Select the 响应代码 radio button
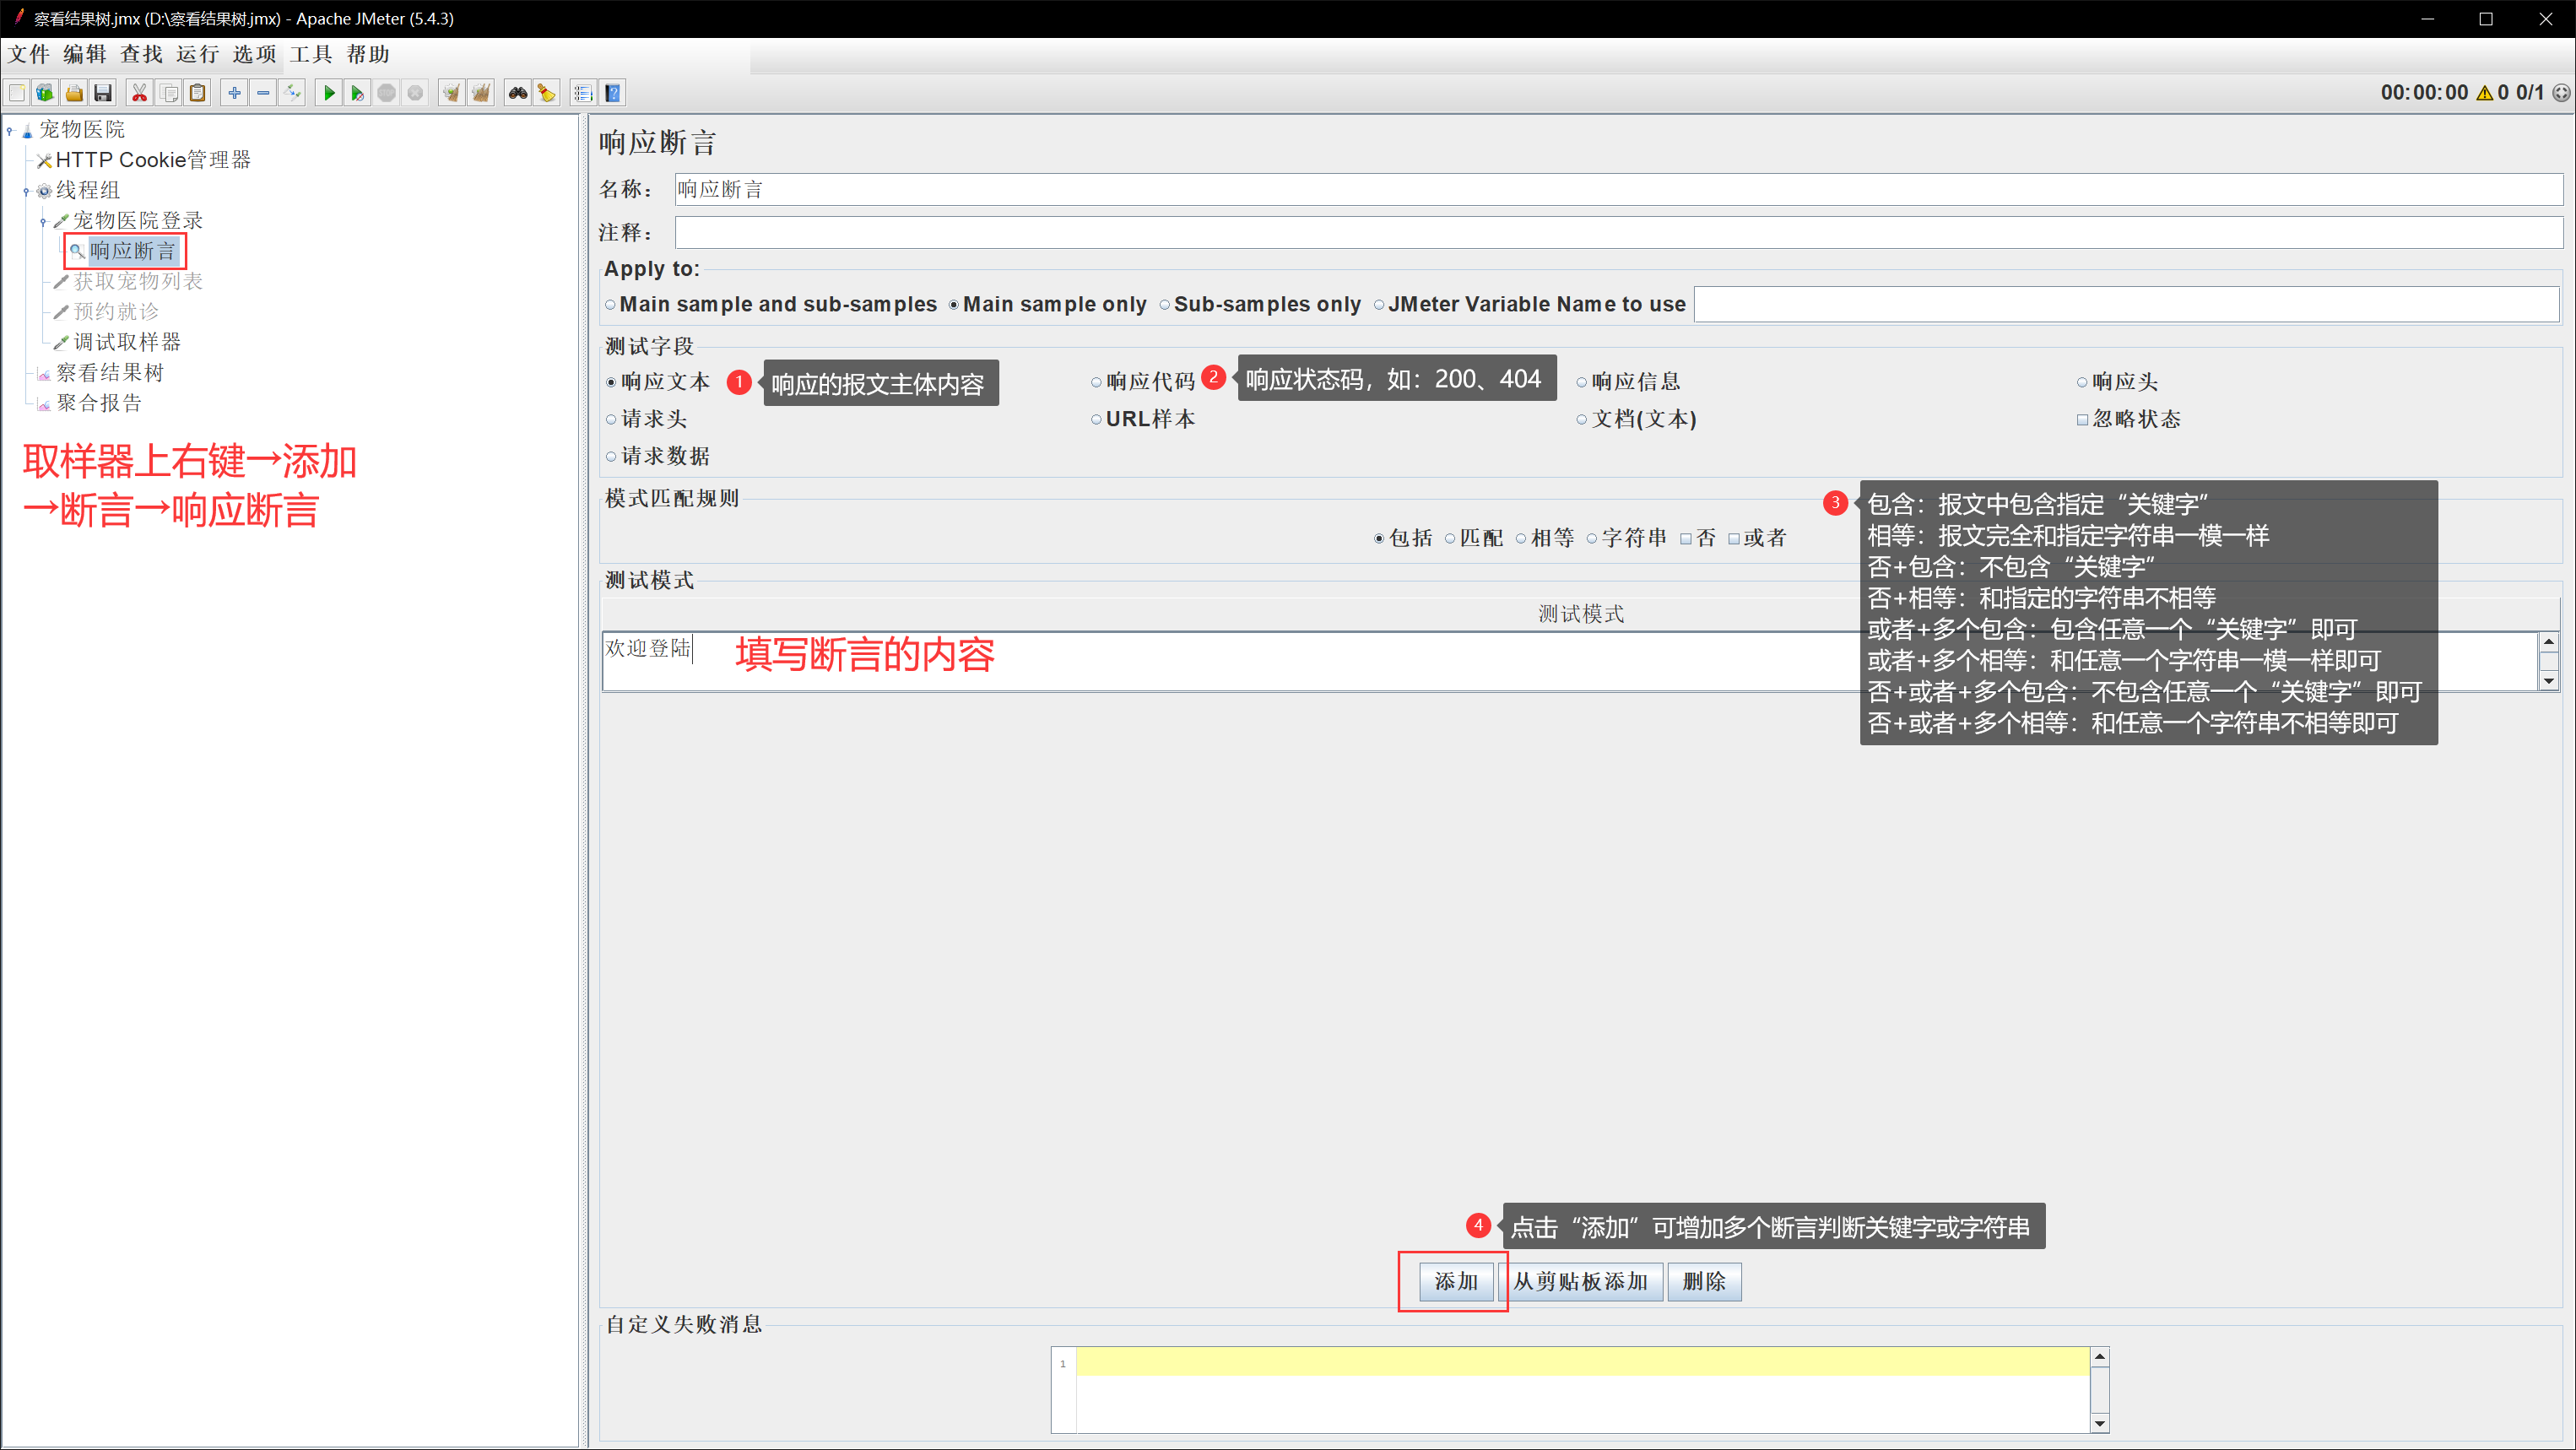2576x1450 pixels. [x=1096, y=382]
